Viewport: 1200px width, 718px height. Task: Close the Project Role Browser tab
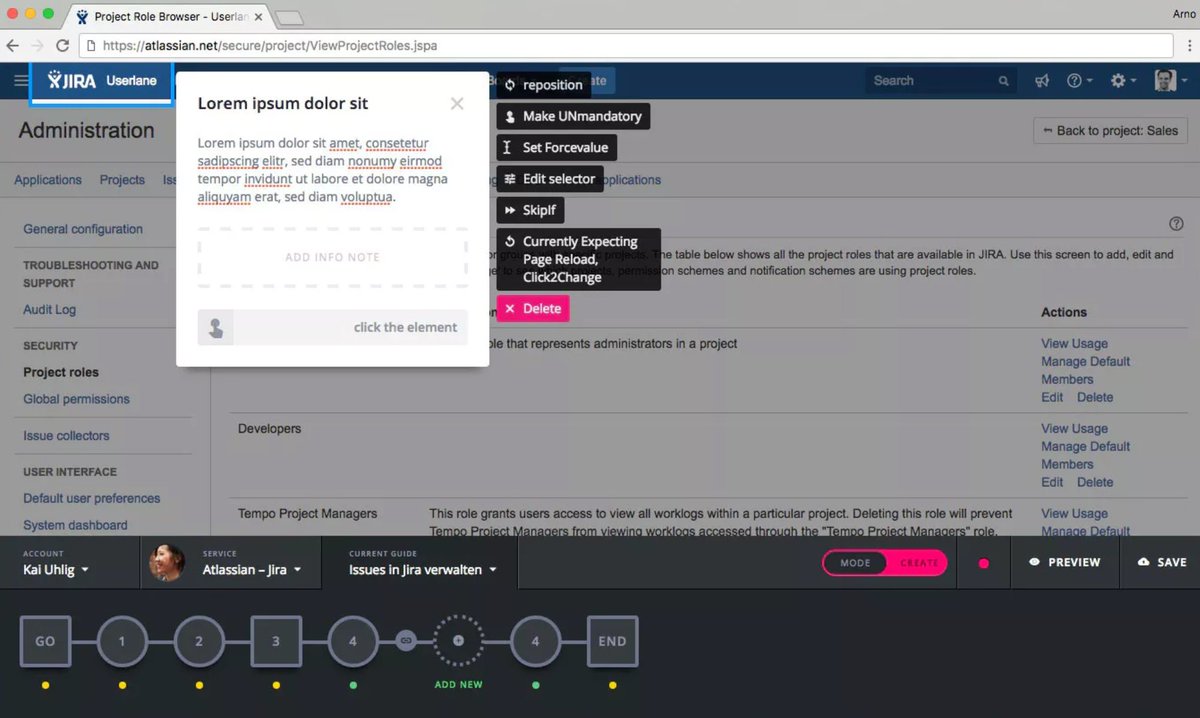tap(258, 17)
